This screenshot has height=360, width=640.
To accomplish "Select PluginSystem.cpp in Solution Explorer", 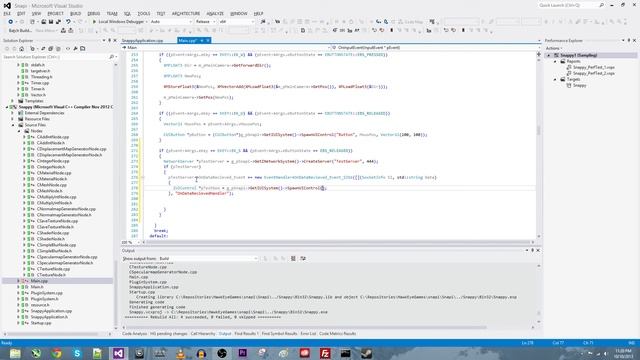I will pyautogui.click(x=47, y=293).
